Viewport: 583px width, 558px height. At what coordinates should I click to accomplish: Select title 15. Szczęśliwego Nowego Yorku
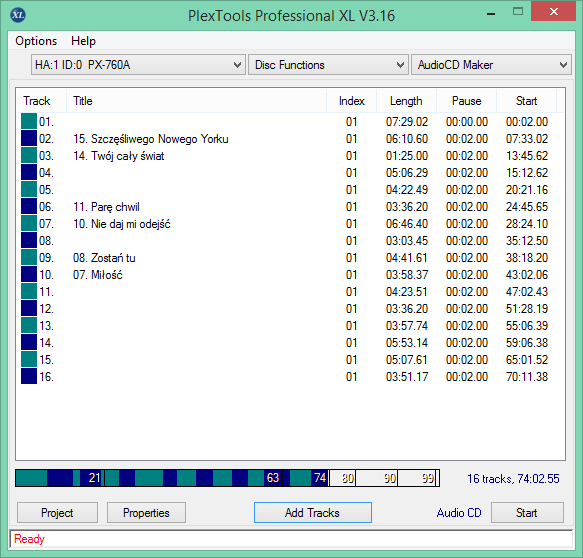click(x=151, y=139)
